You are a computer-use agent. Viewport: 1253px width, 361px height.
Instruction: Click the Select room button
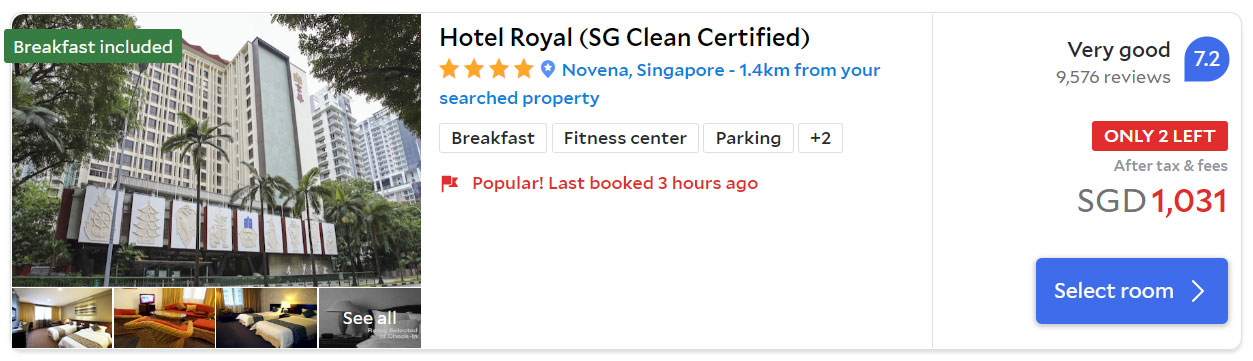1131,291
